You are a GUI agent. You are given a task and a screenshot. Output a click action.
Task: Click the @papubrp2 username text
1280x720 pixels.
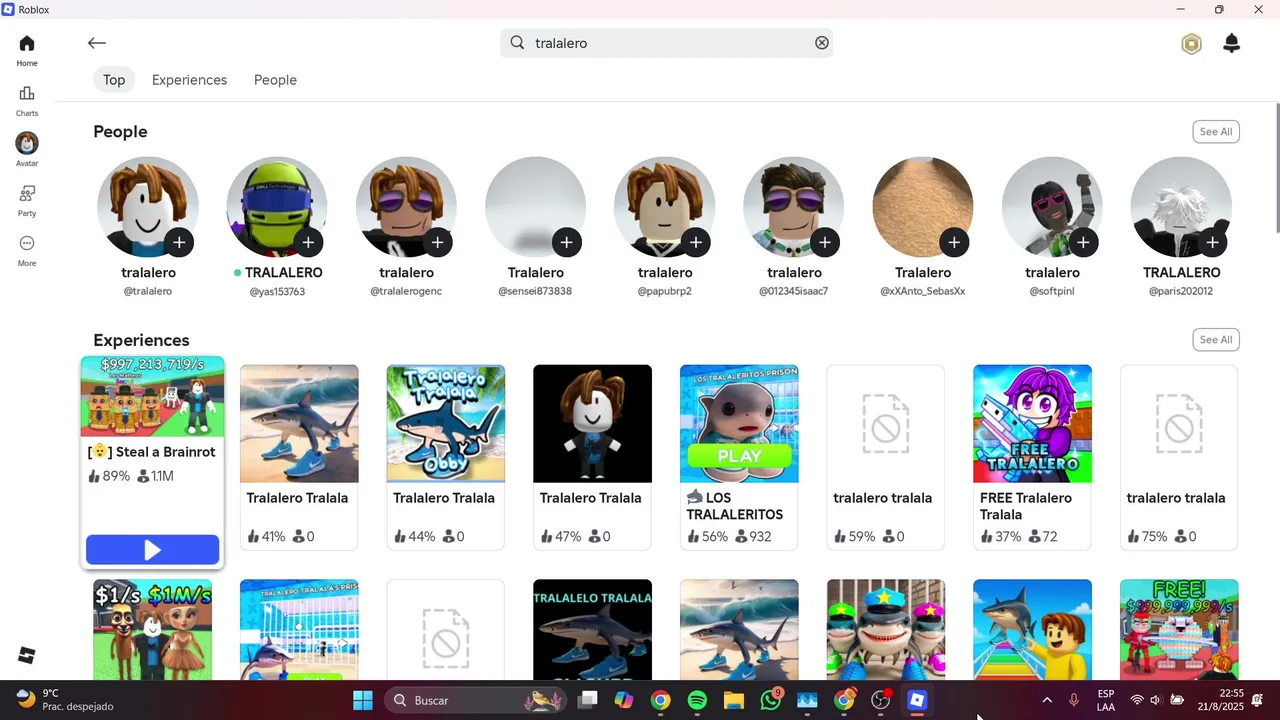665,292
